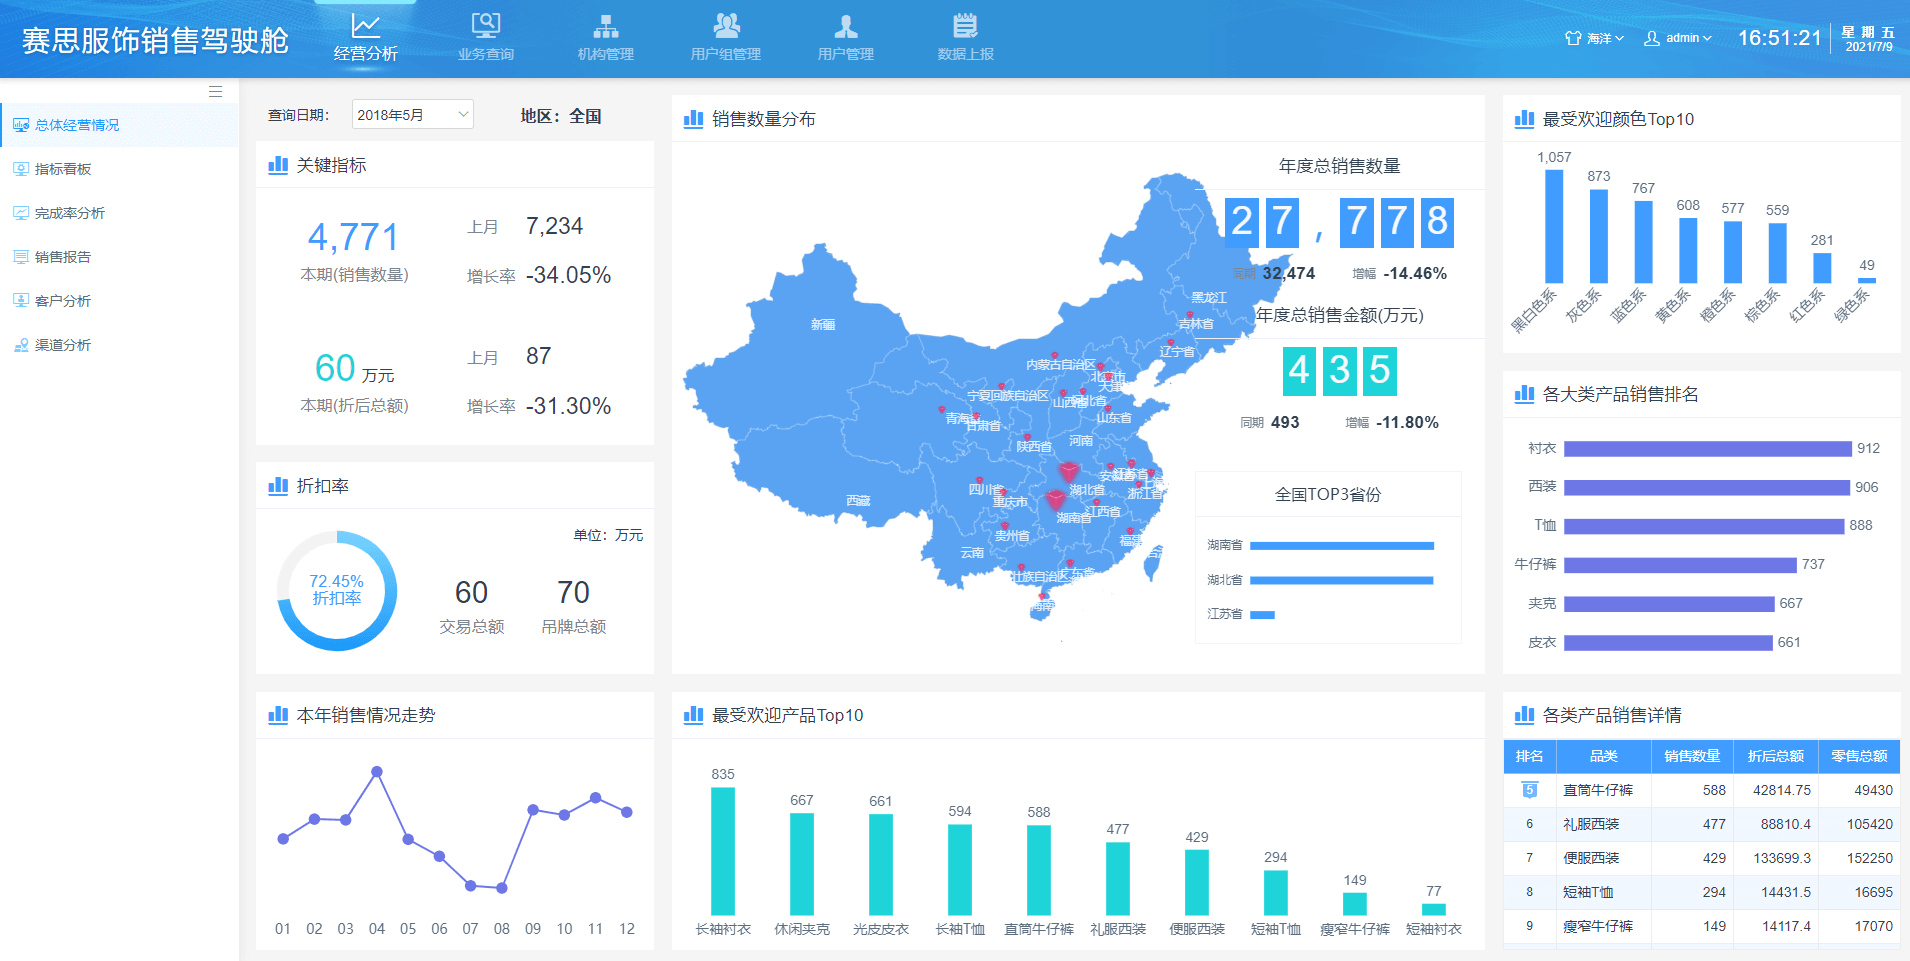Click the April peak point on trend line
1910x961 pixels.
coord(377,772)
